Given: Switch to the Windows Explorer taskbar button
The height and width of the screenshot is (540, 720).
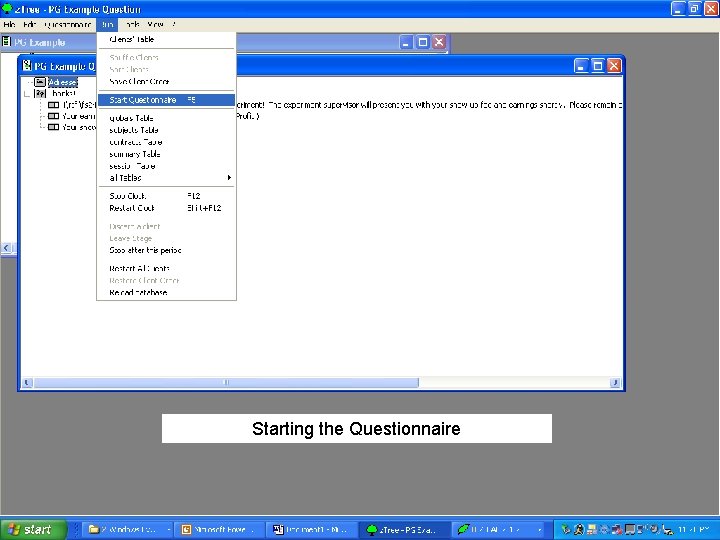Looking at the screenshot, I should pos(129,529).
